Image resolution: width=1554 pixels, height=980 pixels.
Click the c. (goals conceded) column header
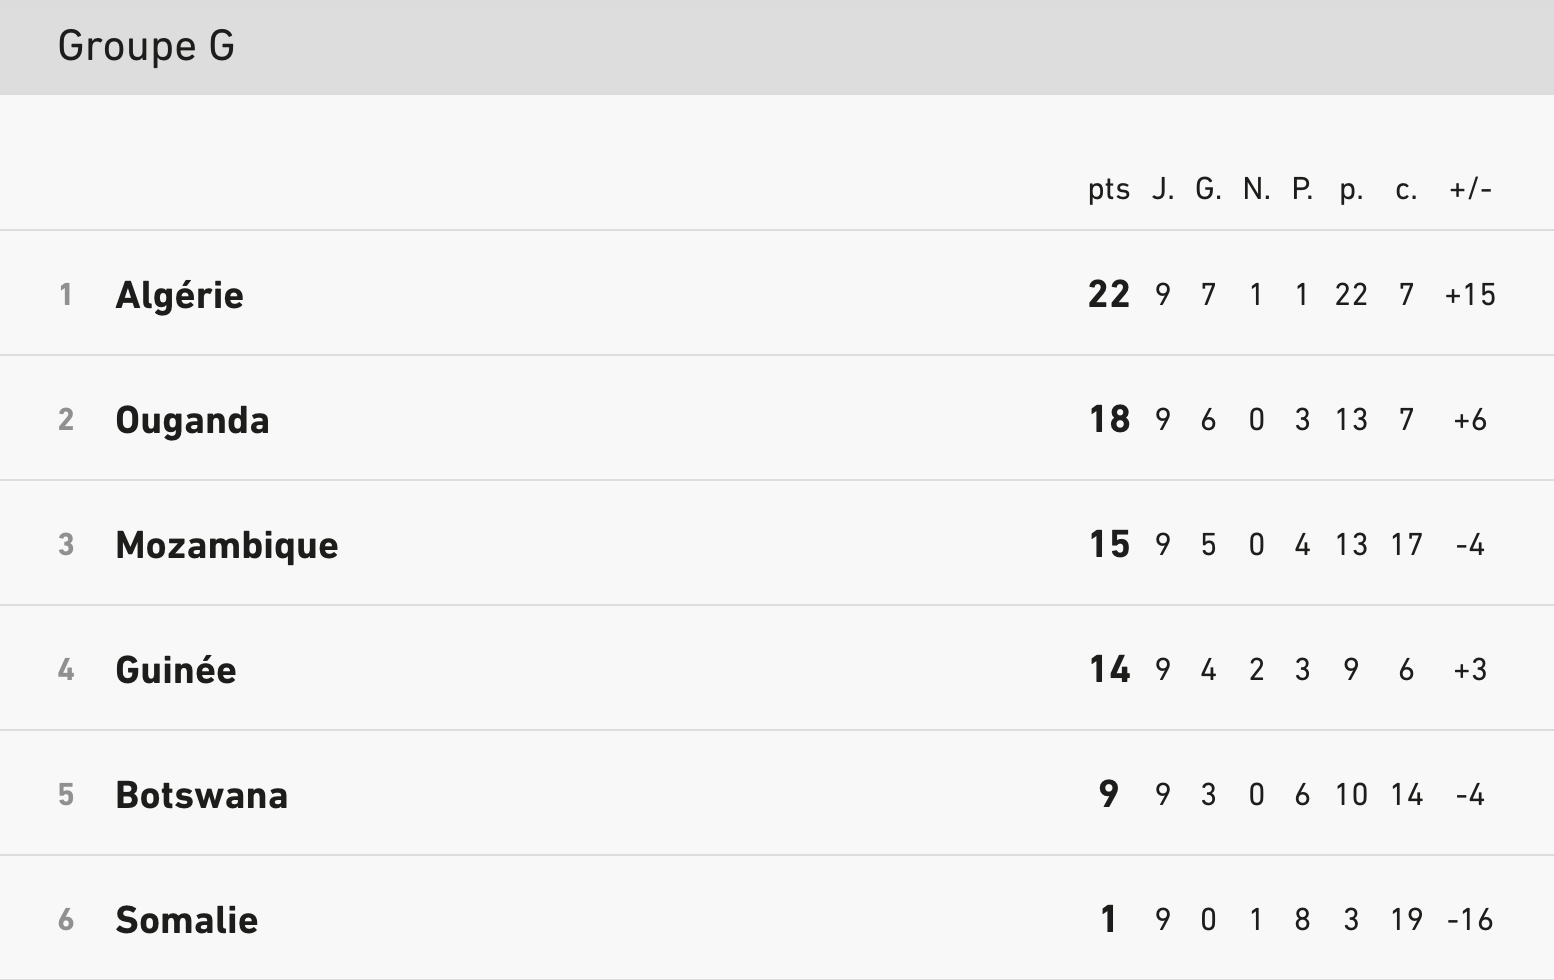pos(1406,189)
